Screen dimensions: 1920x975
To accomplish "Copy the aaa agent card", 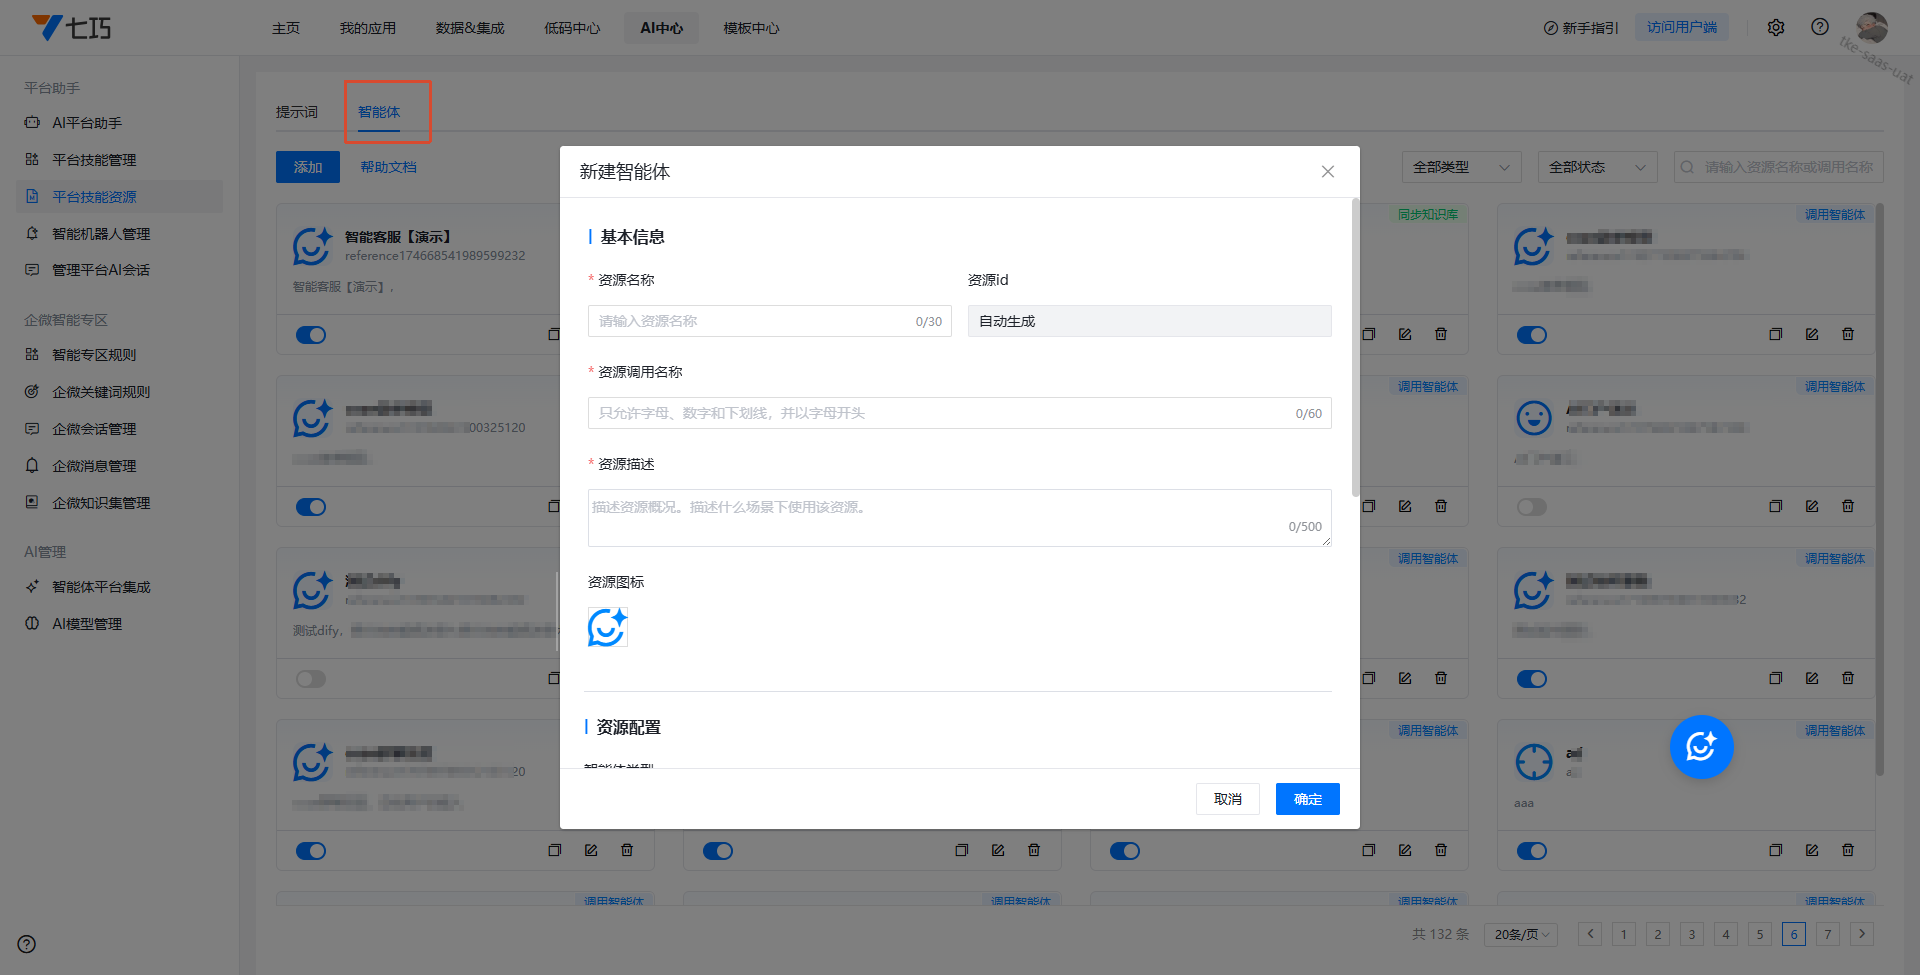I will click(x=1776, y=850).
